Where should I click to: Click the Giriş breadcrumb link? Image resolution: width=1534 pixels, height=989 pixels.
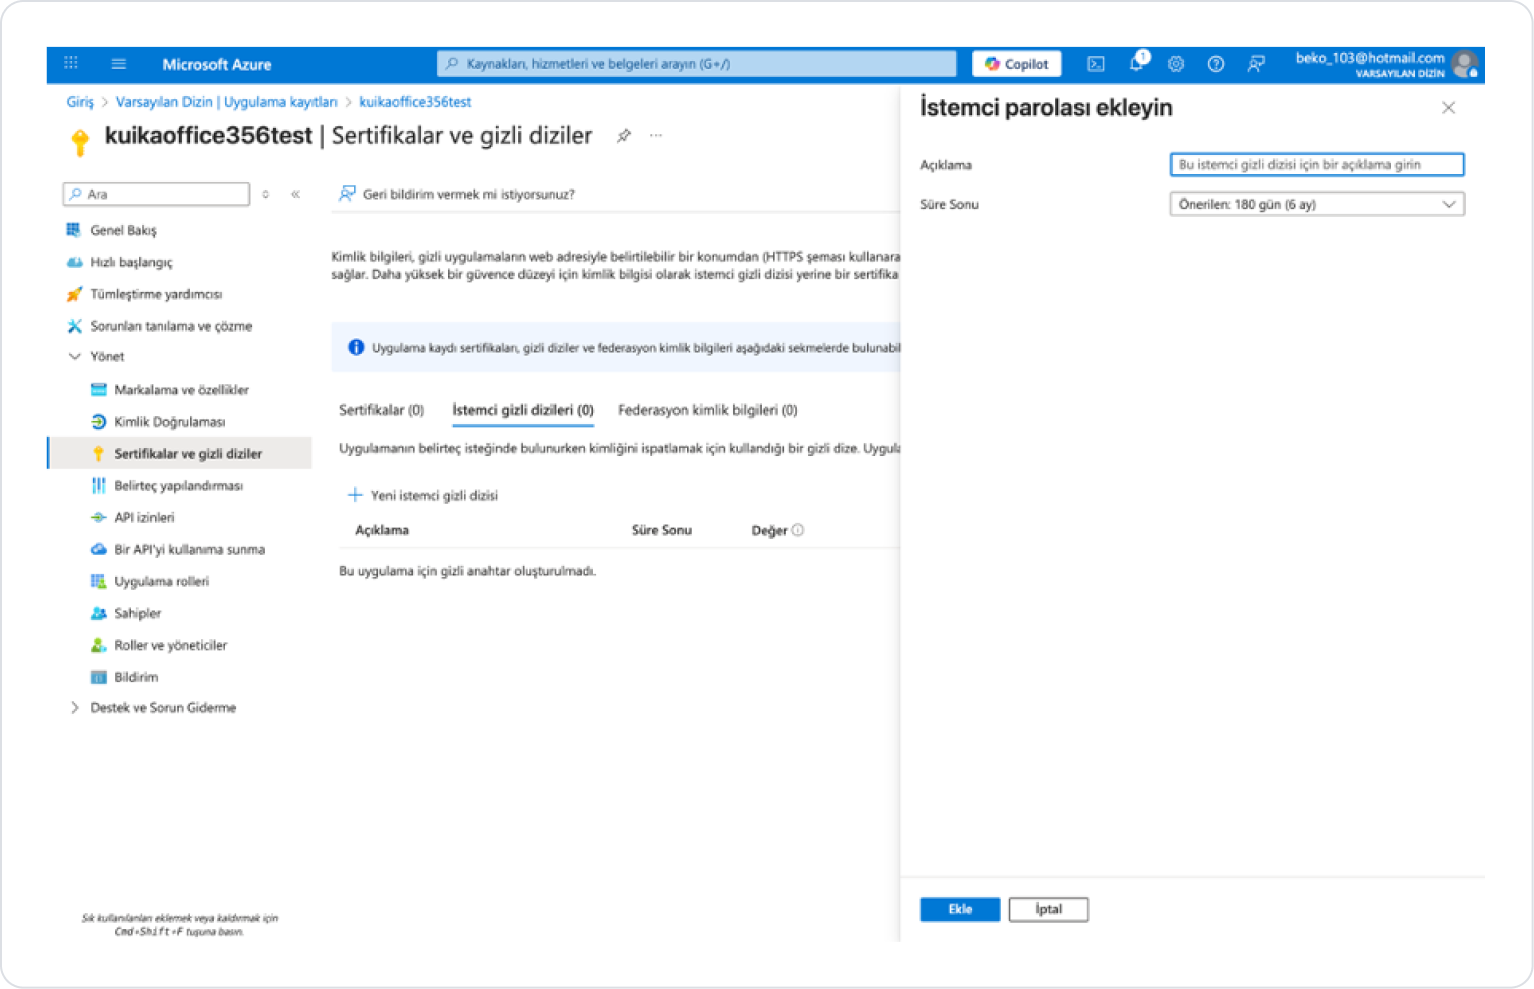80,102
